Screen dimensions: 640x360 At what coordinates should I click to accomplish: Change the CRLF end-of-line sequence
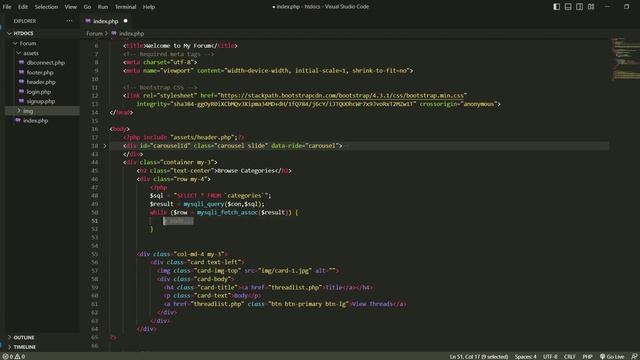tap(569, 356)
